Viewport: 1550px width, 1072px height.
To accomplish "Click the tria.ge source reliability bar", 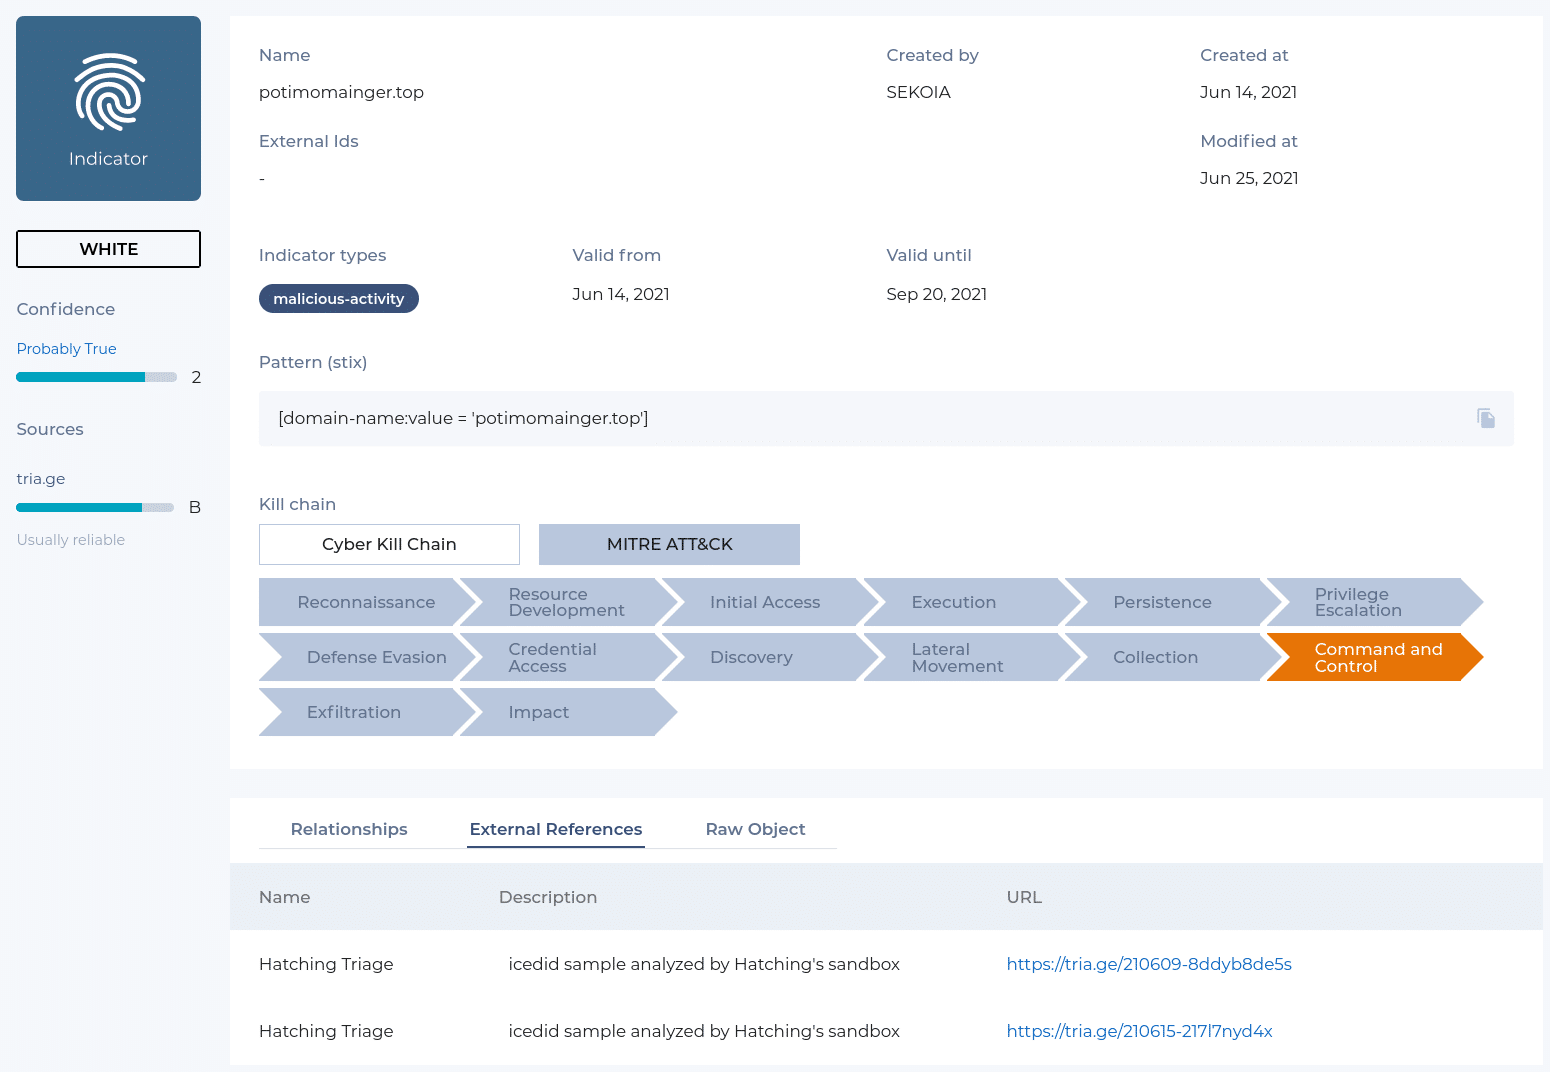I will 95,507.
